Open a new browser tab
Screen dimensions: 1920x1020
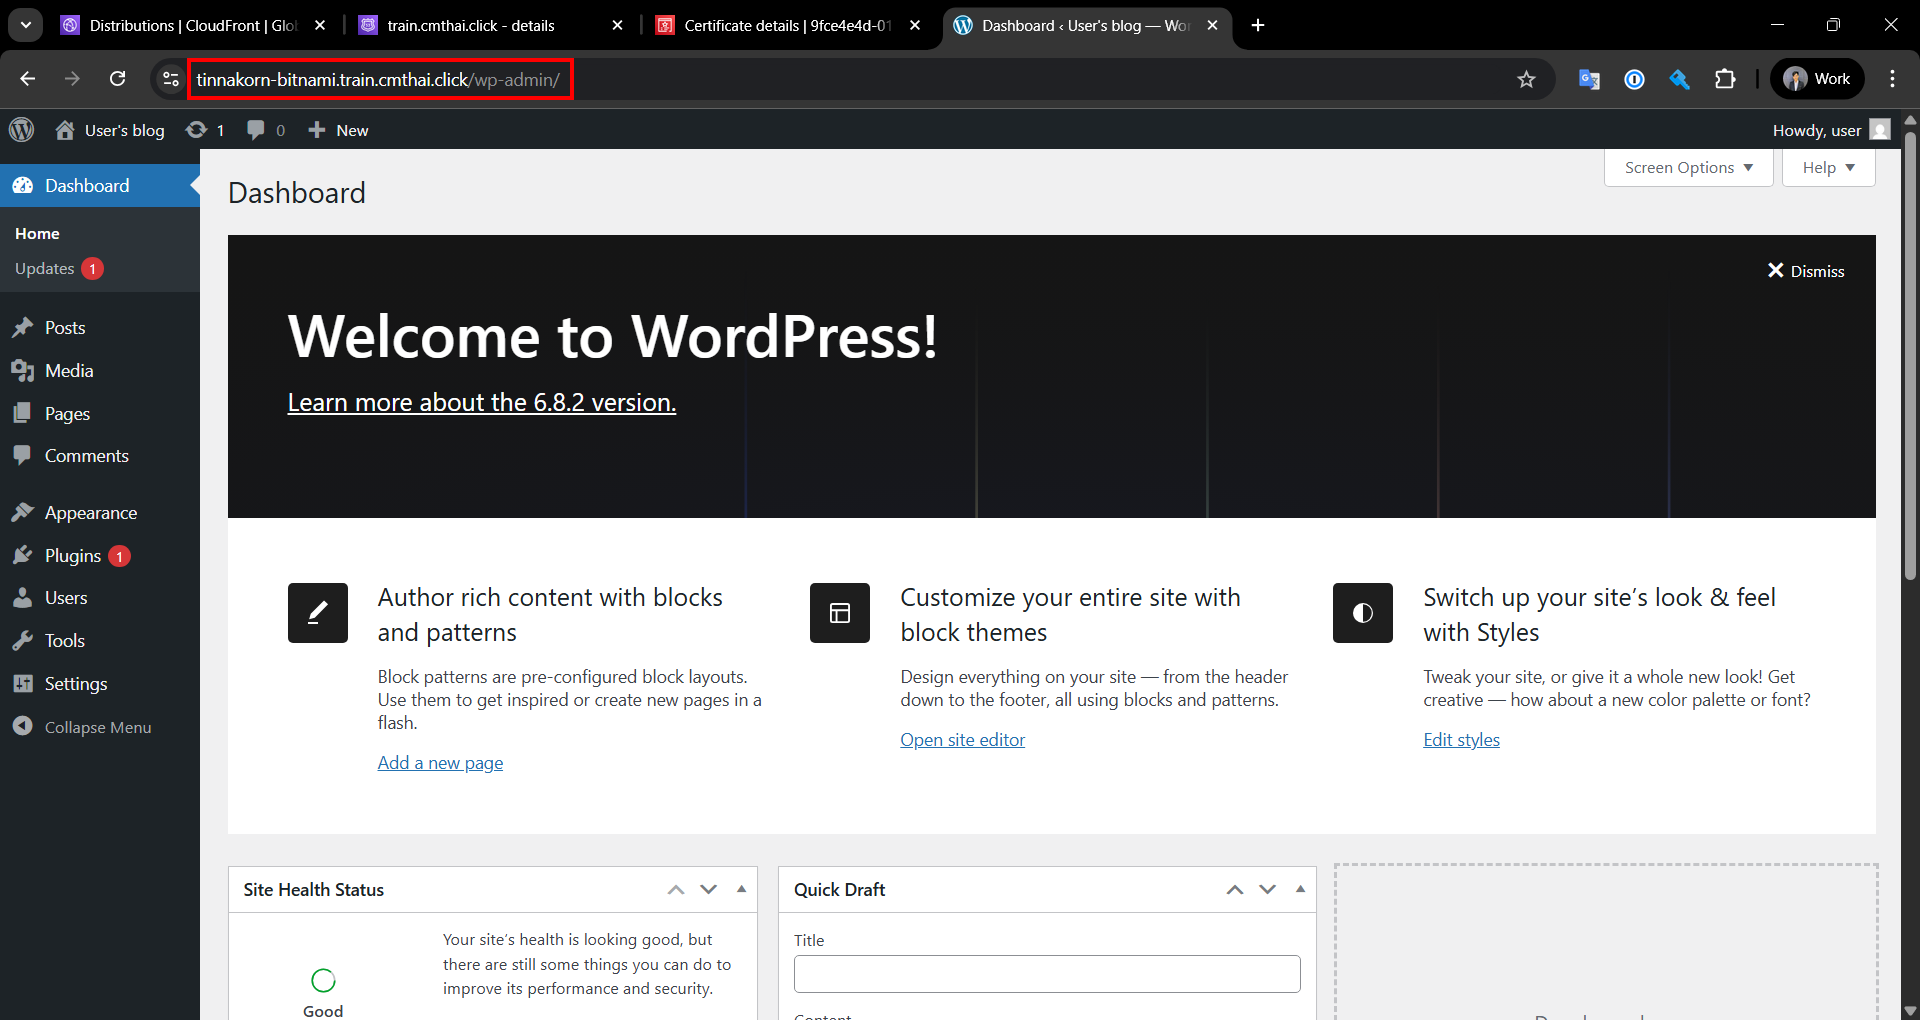tap(1258, 25)
